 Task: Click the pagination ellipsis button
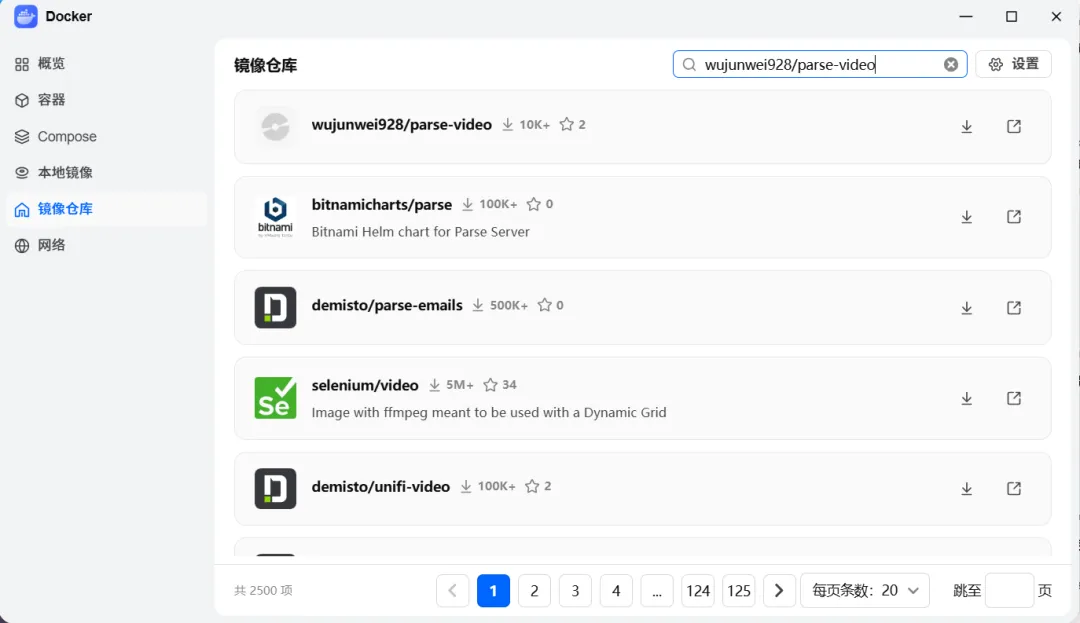[657, 591]
